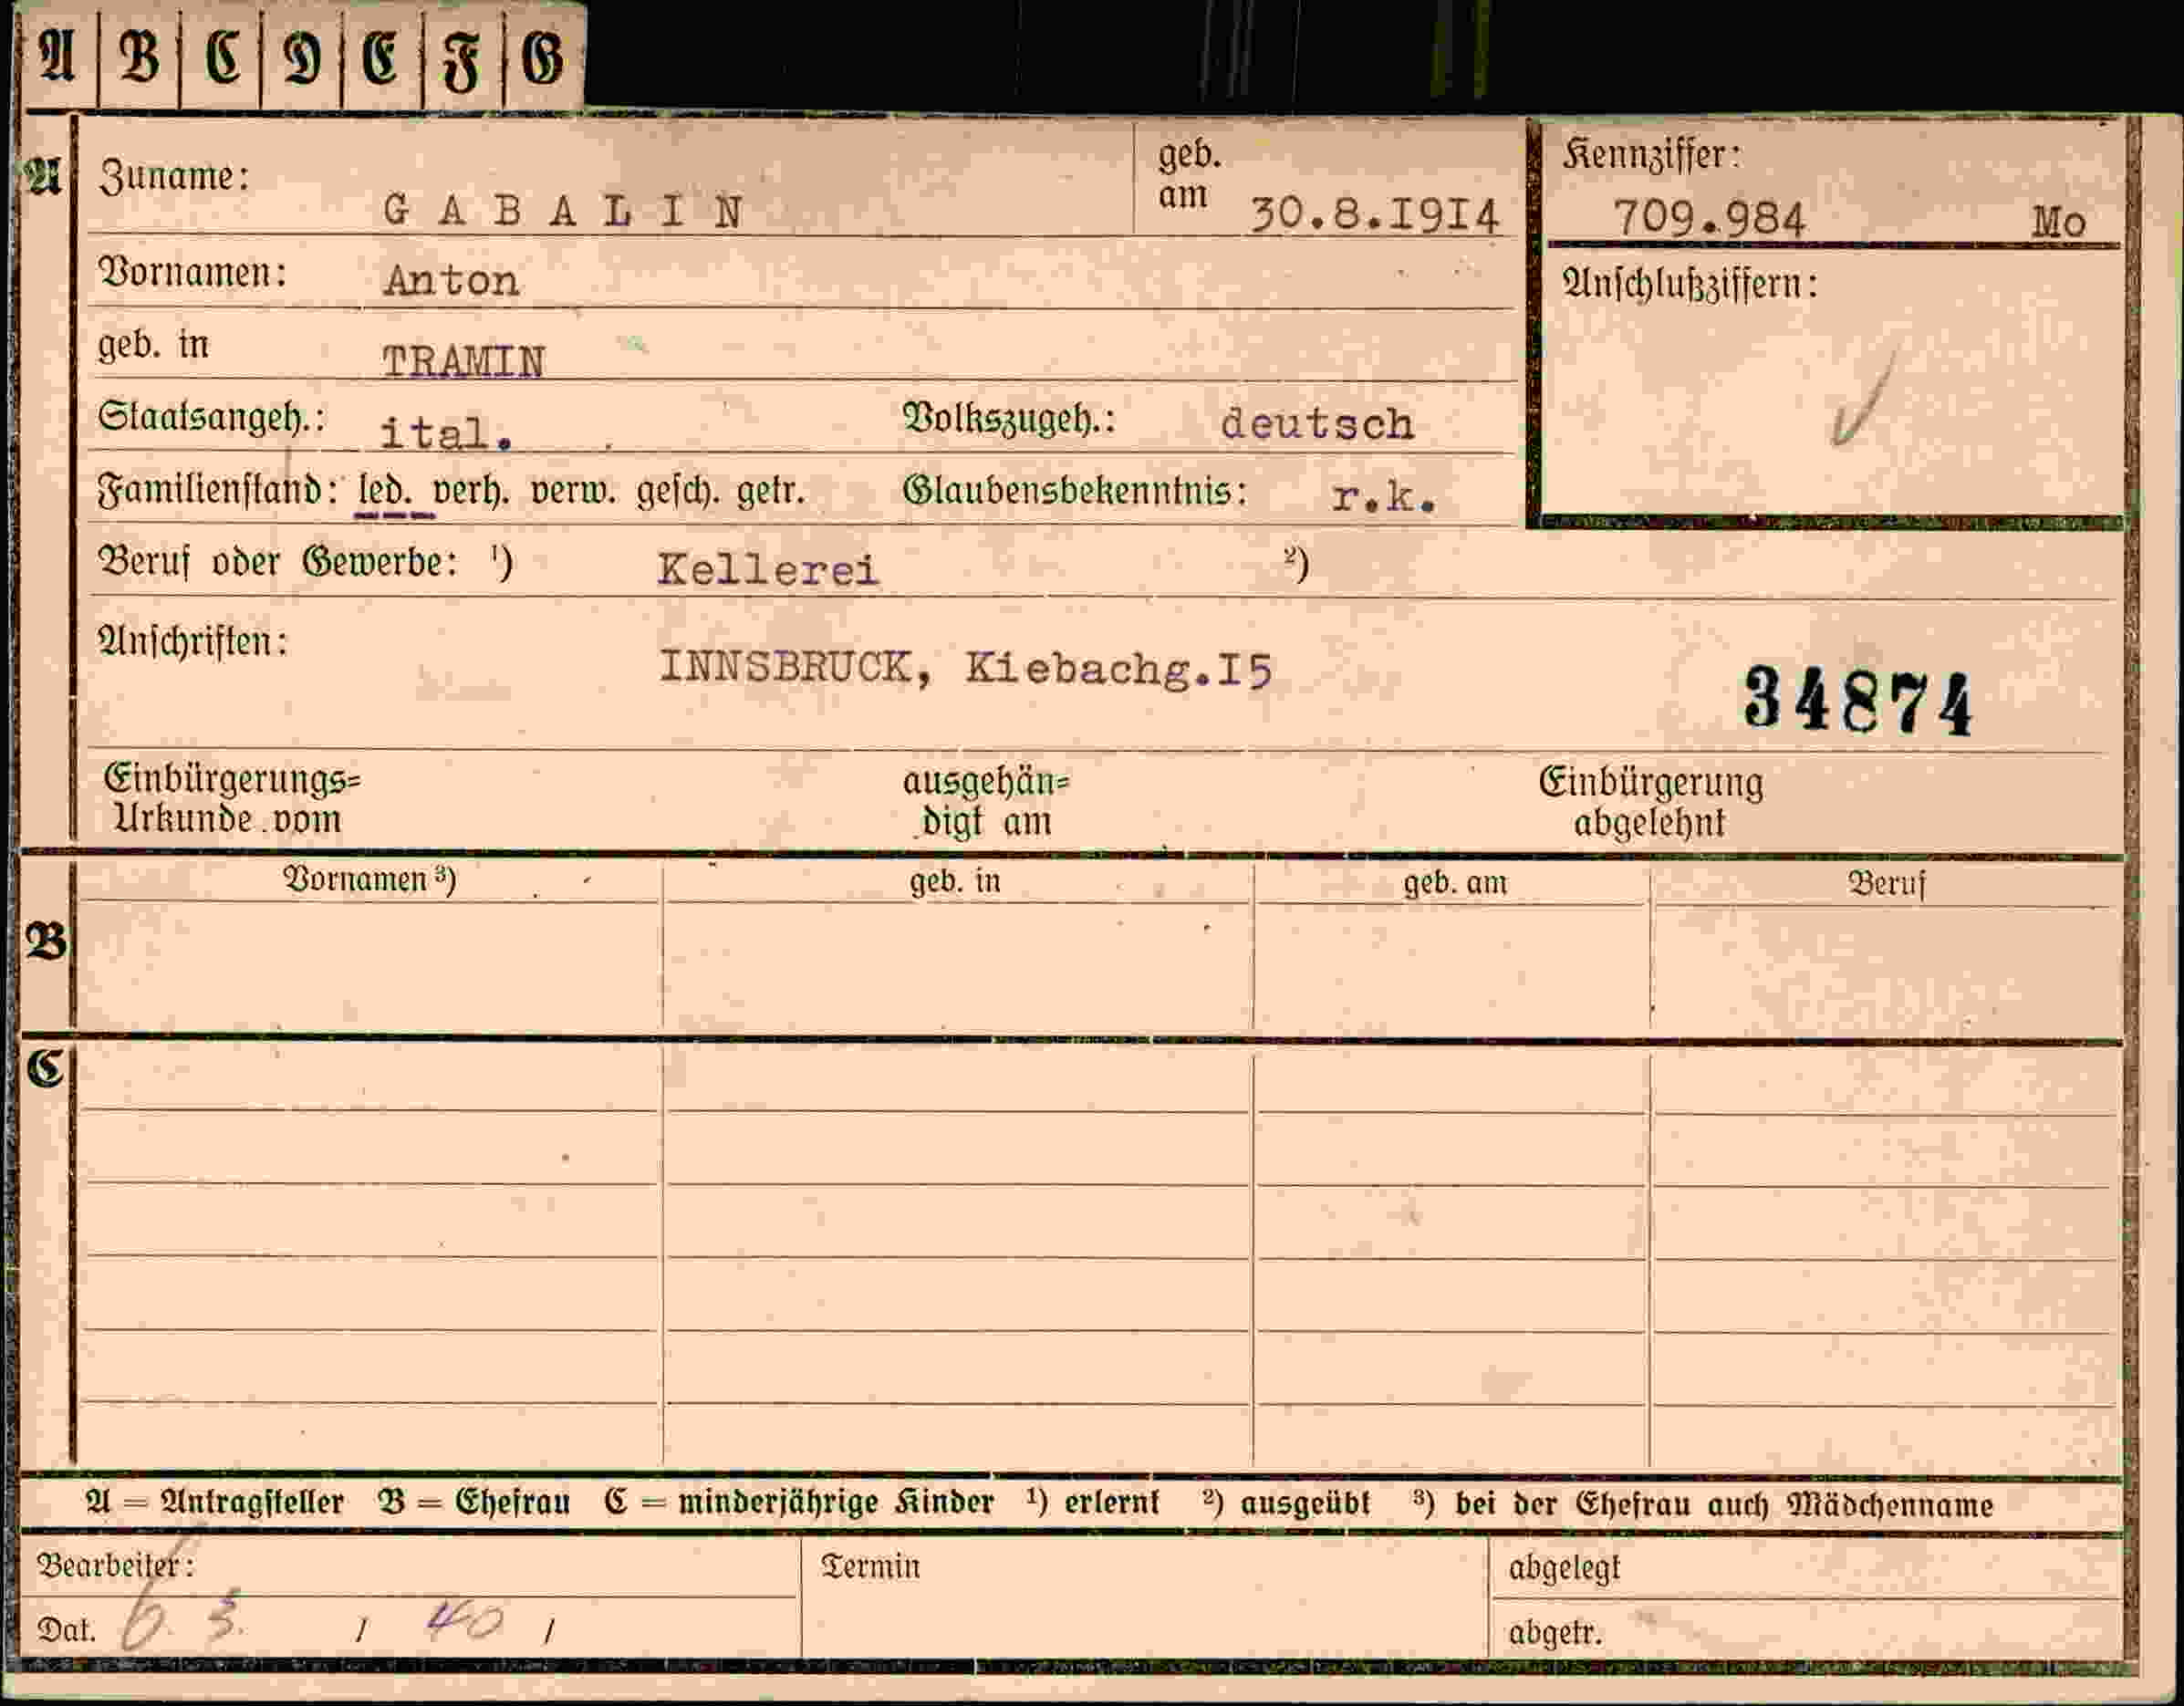Select the surname "GABALIN"

[564, 212]
